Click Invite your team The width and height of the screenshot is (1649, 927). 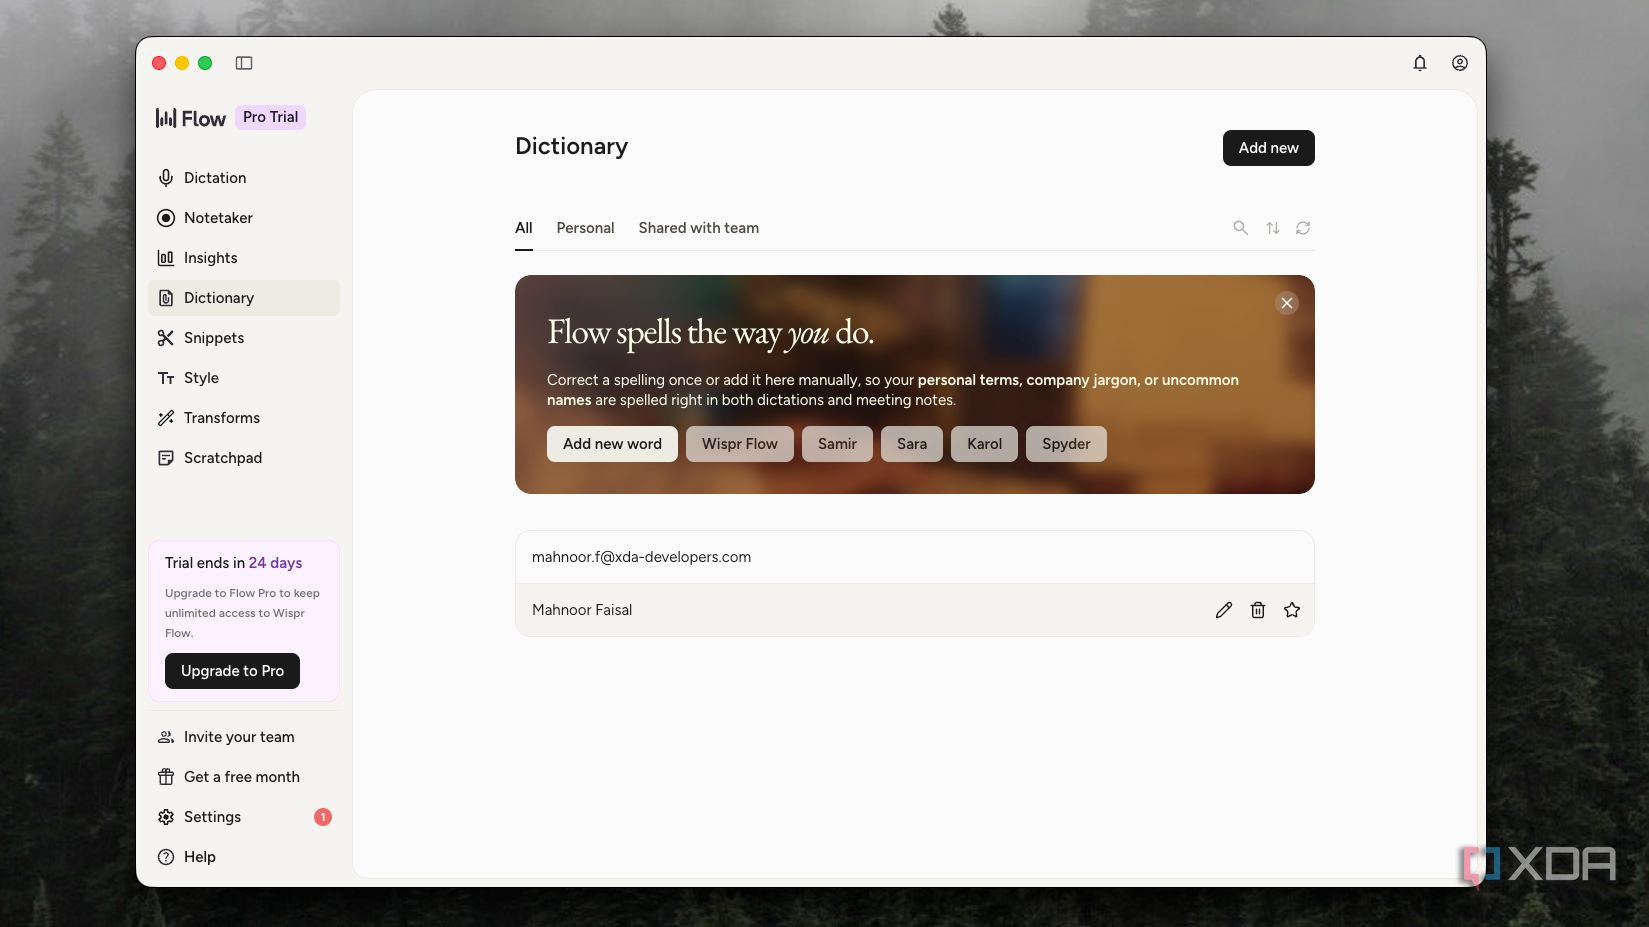[x=244, y=737]
